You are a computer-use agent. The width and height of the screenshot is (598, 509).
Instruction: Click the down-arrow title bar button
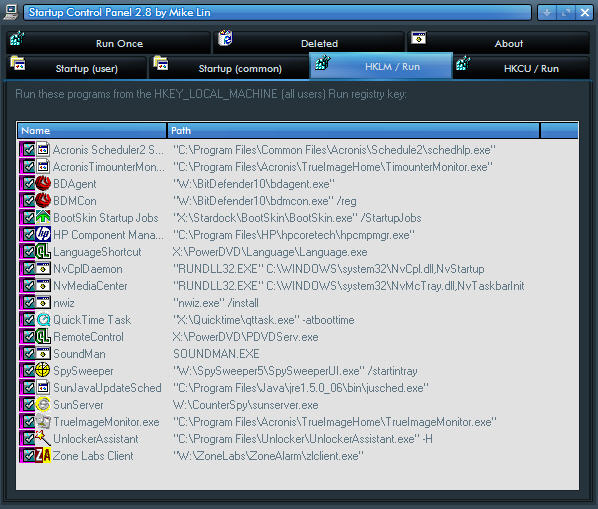tap(547, 13)
